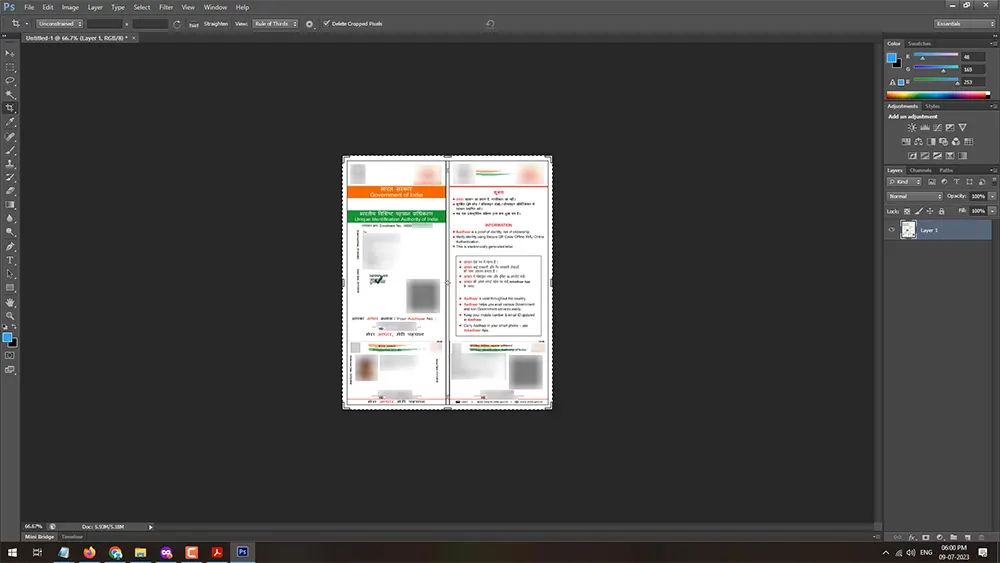This screenshot has width=1000, height=563.
Task: Toggle lock position
Action: click(930, 211)
